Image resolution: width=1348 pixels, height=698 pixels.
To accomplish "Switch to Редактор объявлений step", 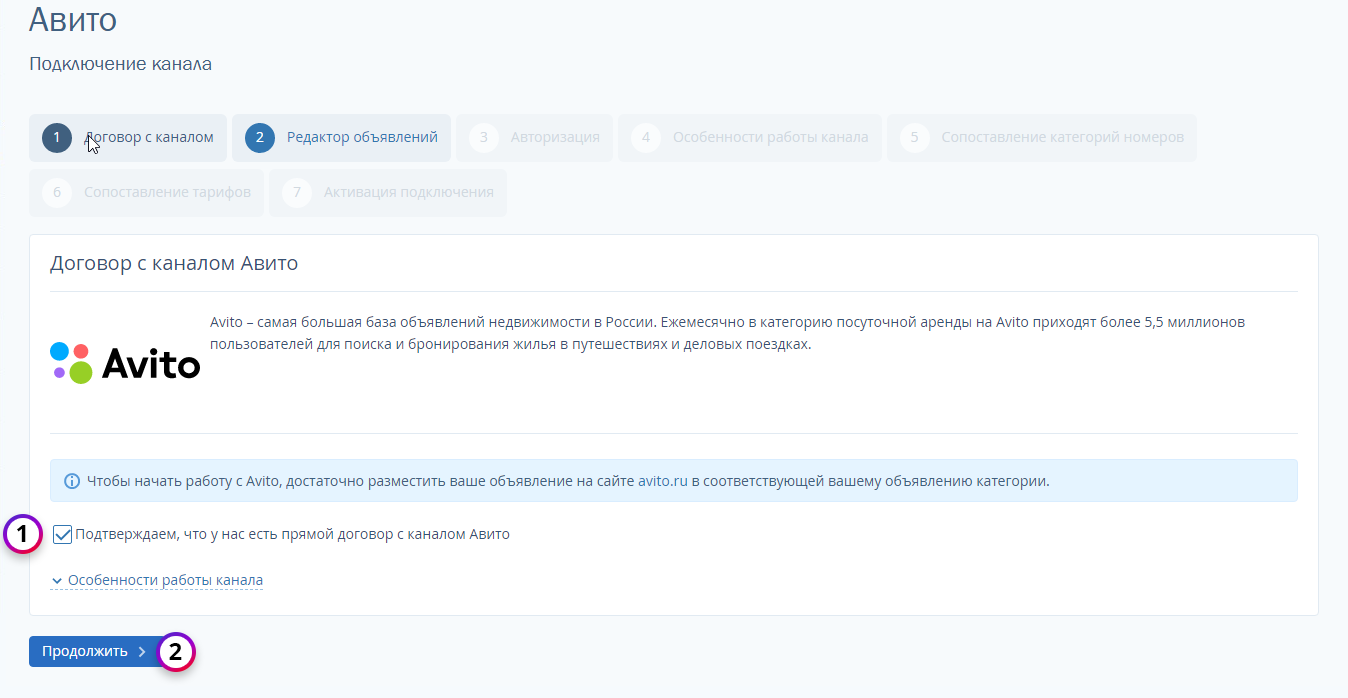I will point(362,138).
